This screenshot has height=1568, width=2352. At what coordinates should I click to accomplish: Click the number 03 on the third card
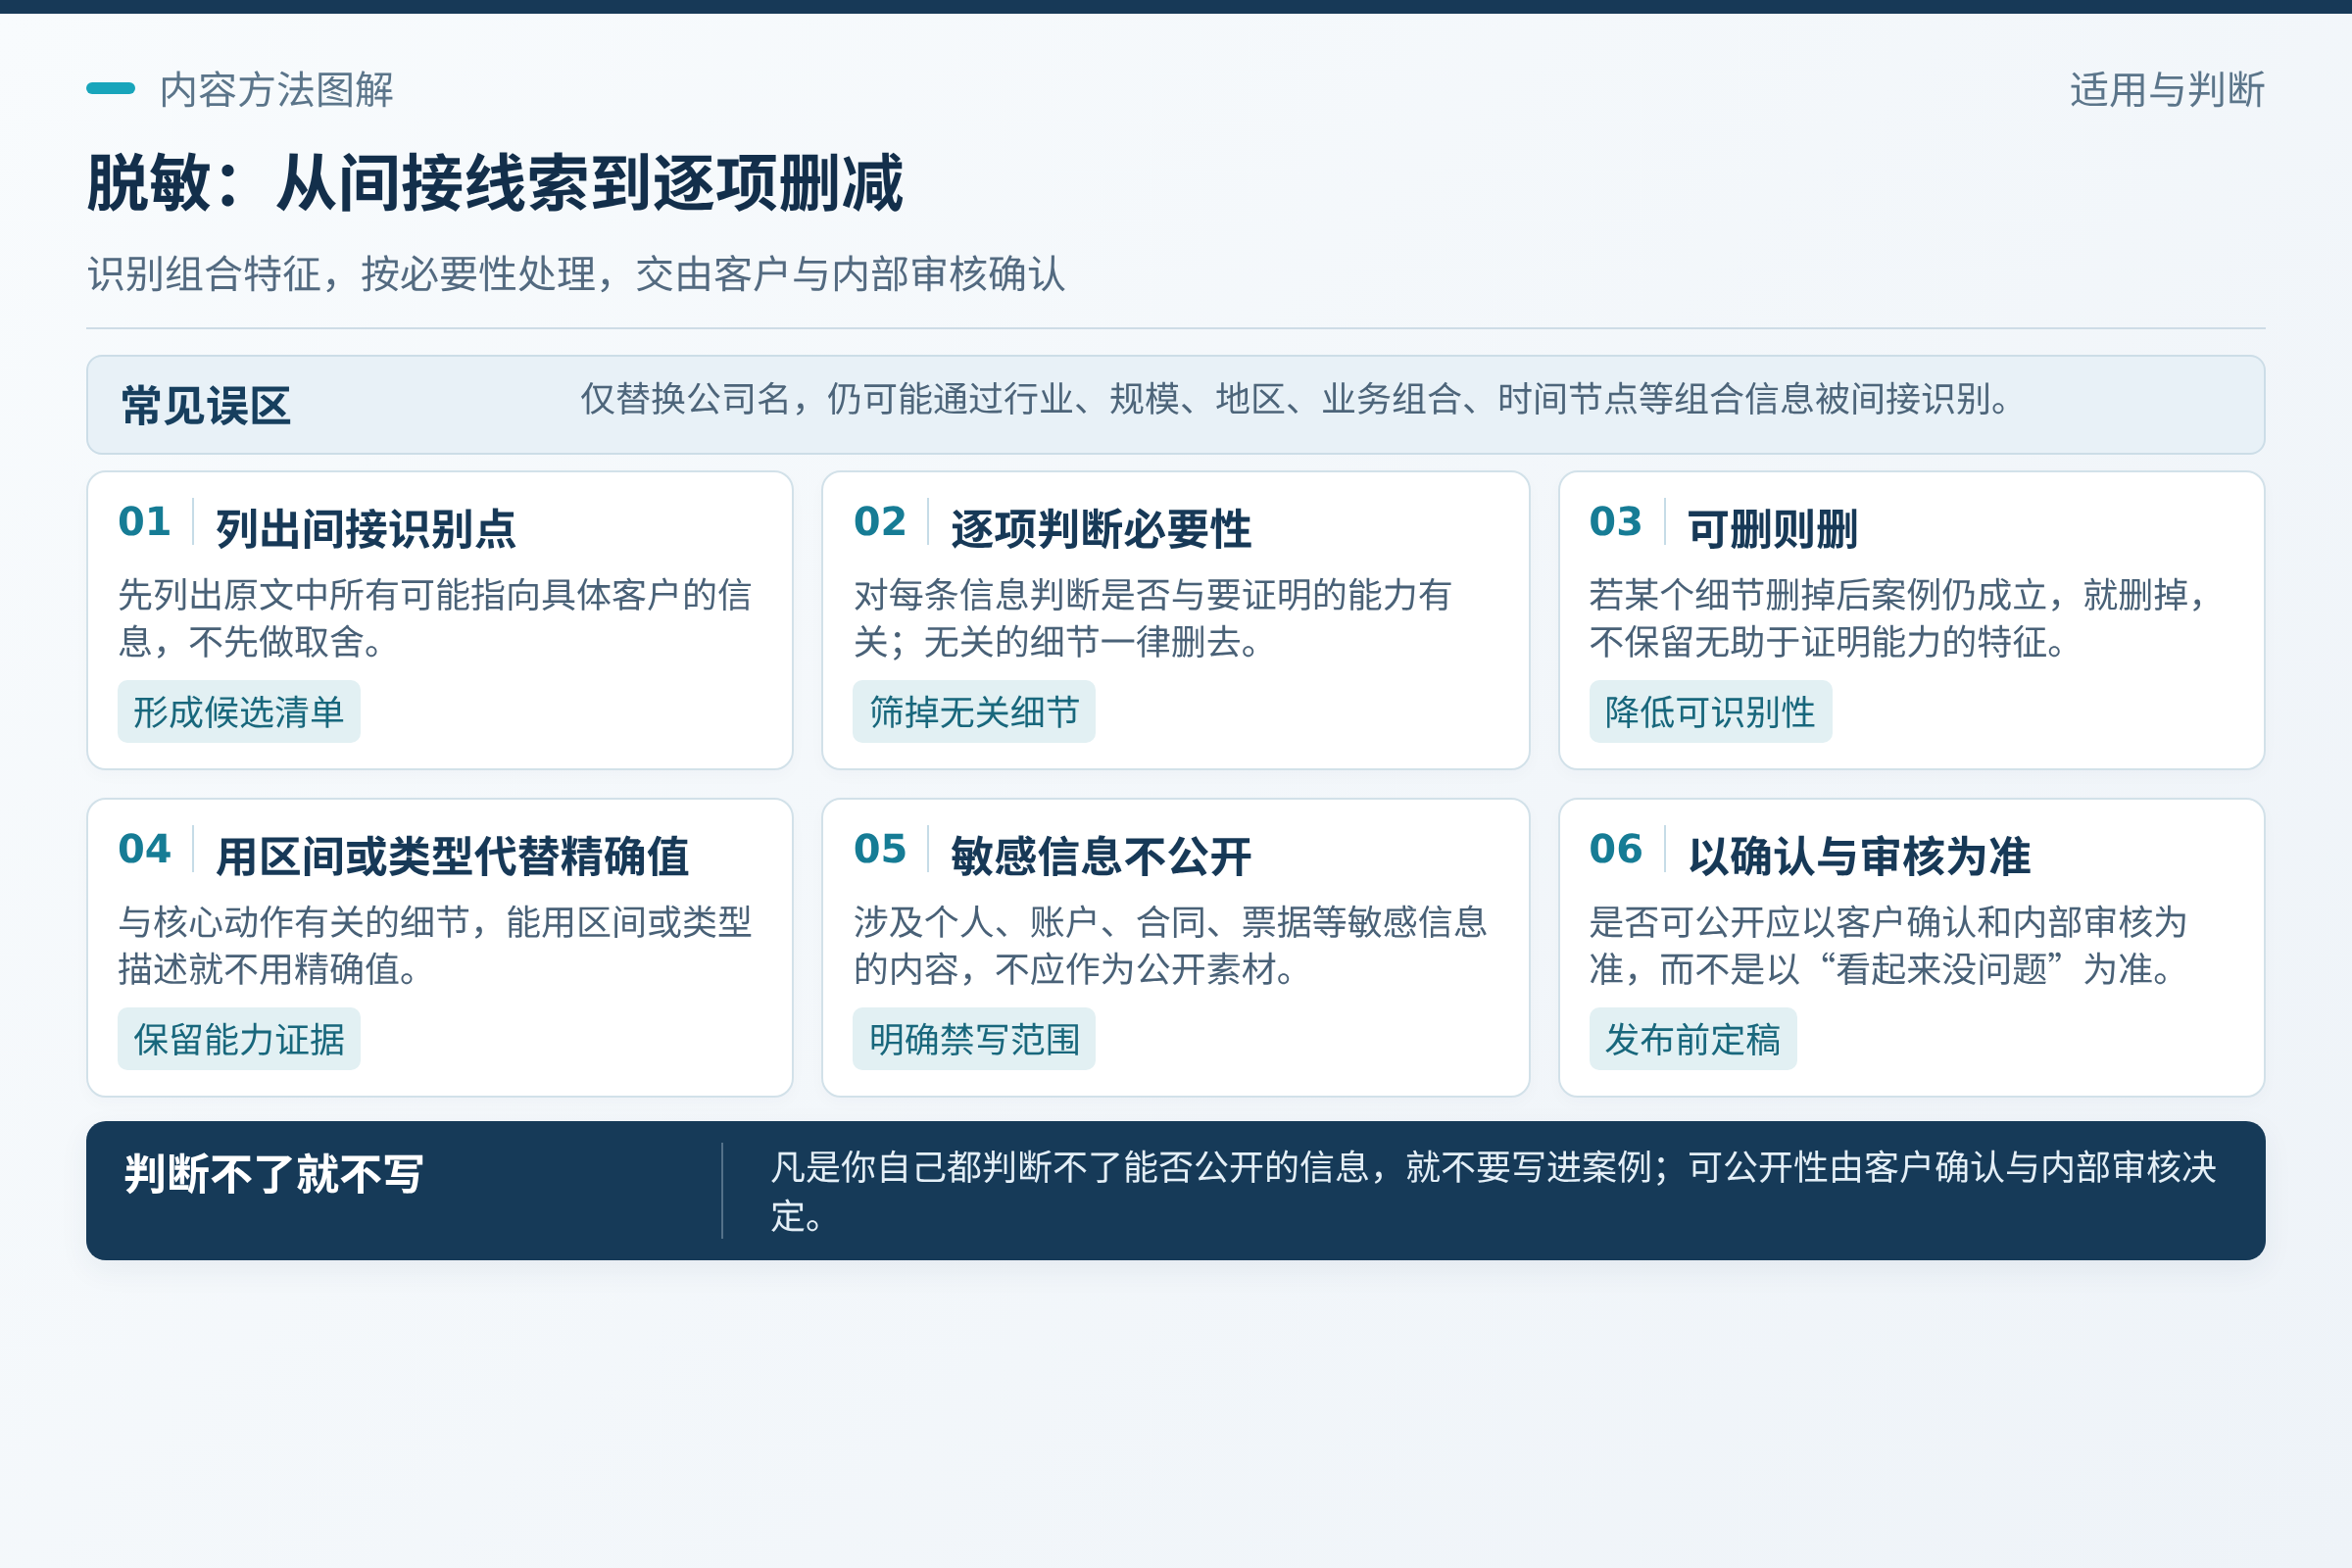pos(1616,521)
